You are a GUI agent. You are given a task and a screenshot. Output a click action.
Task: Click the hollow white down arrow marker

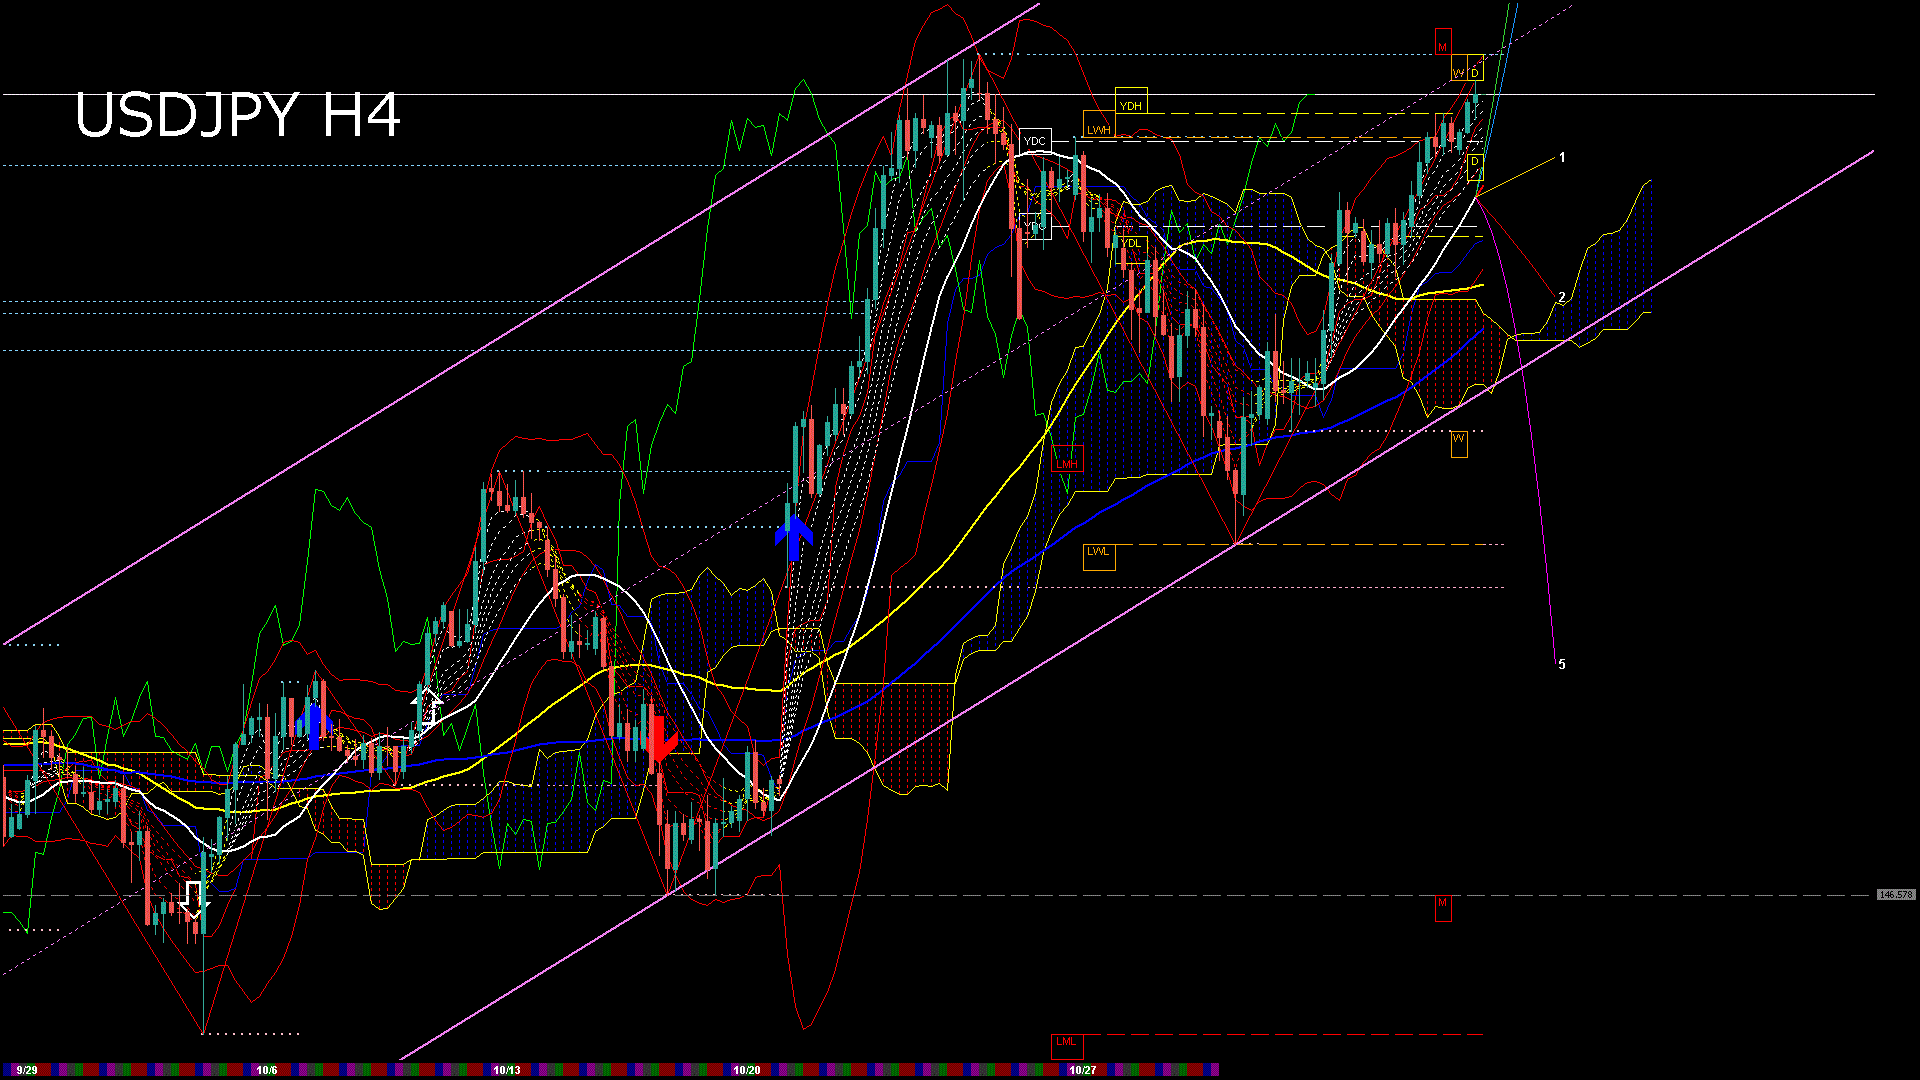tap(194, 899)
